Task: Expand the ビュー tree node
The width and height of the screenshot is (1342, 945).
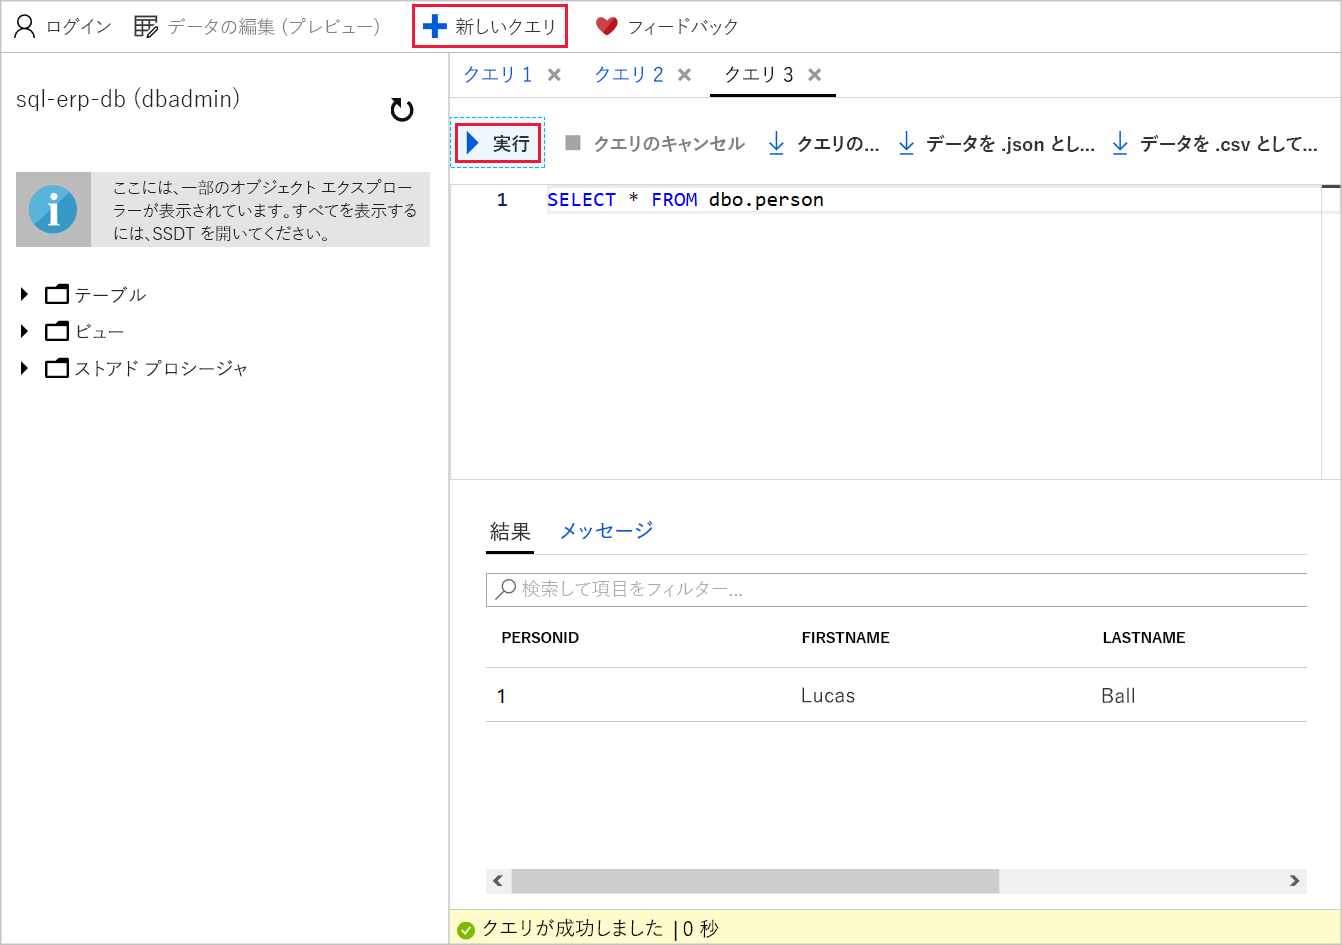Action: (25, 331)
